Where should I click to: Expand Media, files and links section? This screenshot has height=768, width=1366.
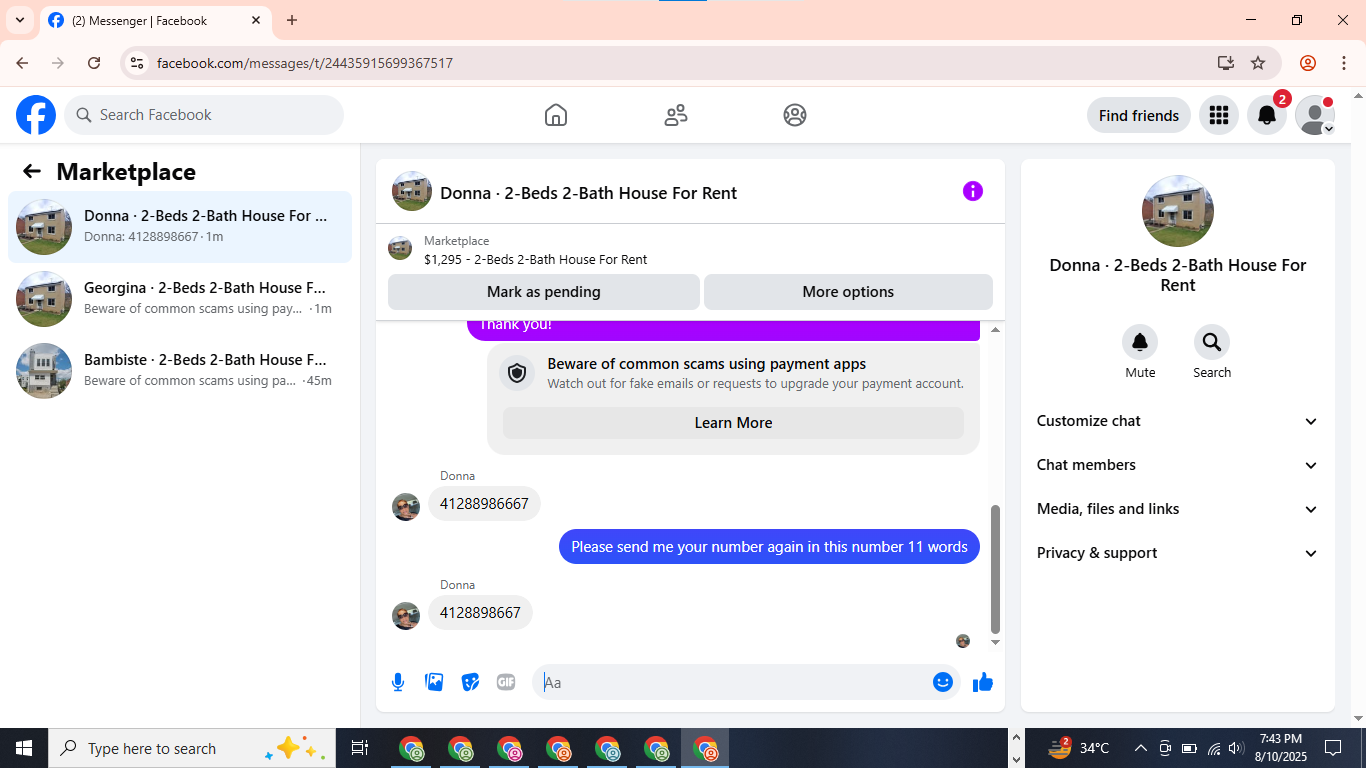pos(1178,509)
